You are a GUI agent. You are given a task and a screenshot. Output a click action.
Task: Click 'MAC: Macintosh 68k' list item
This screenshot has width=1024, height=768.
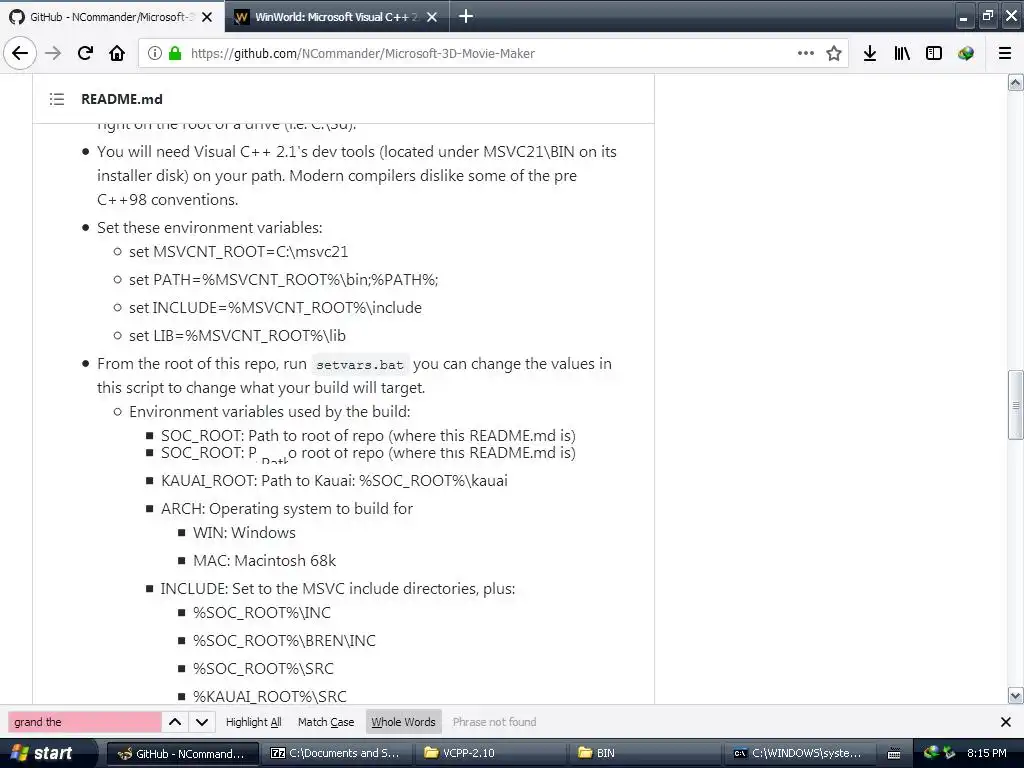264,561
